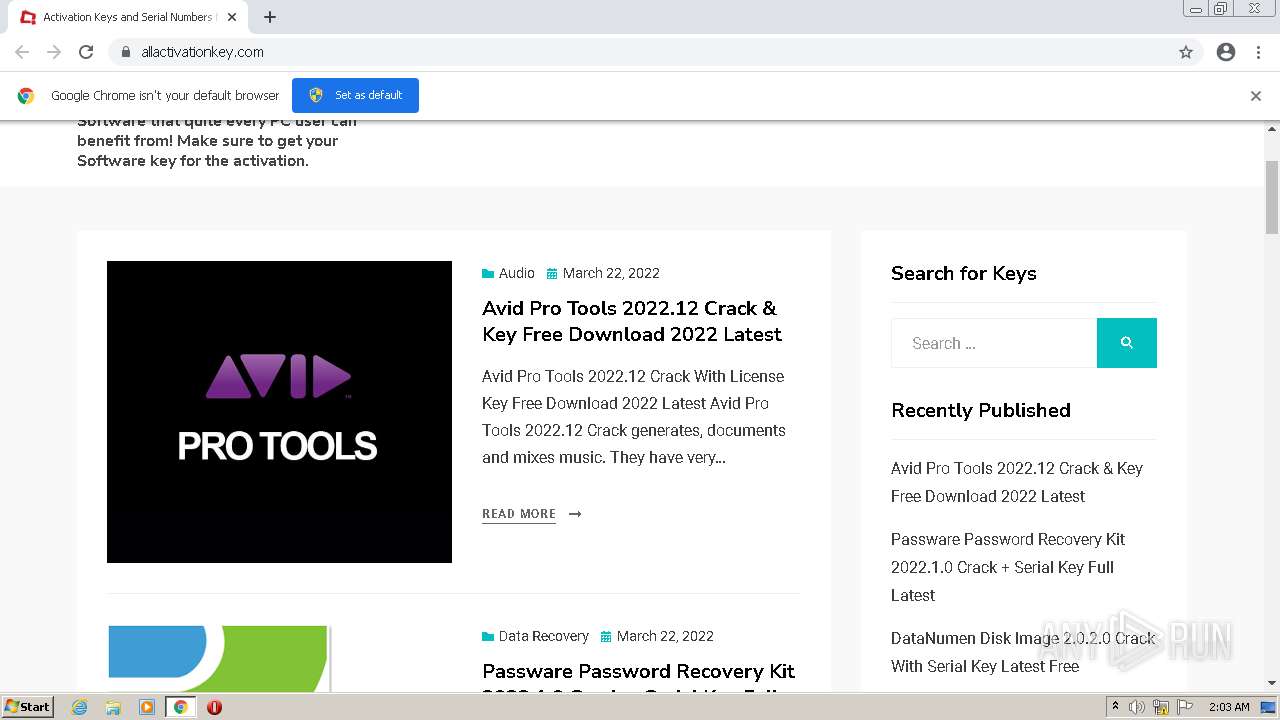The image size is (1280, 720).
Task: Click the browser back arrow
Action: pos(22,52)
